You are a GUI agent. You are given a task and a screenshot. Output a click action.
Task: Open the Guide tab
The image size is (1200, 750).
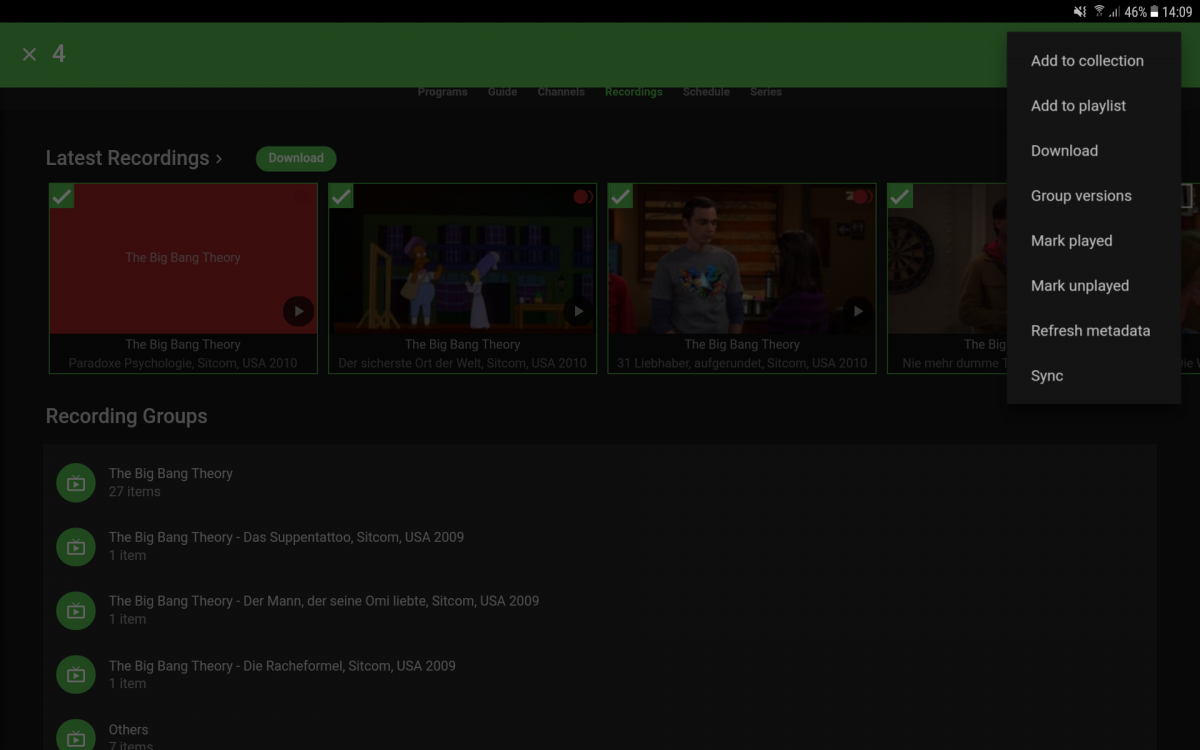click(x=502, y=92)
